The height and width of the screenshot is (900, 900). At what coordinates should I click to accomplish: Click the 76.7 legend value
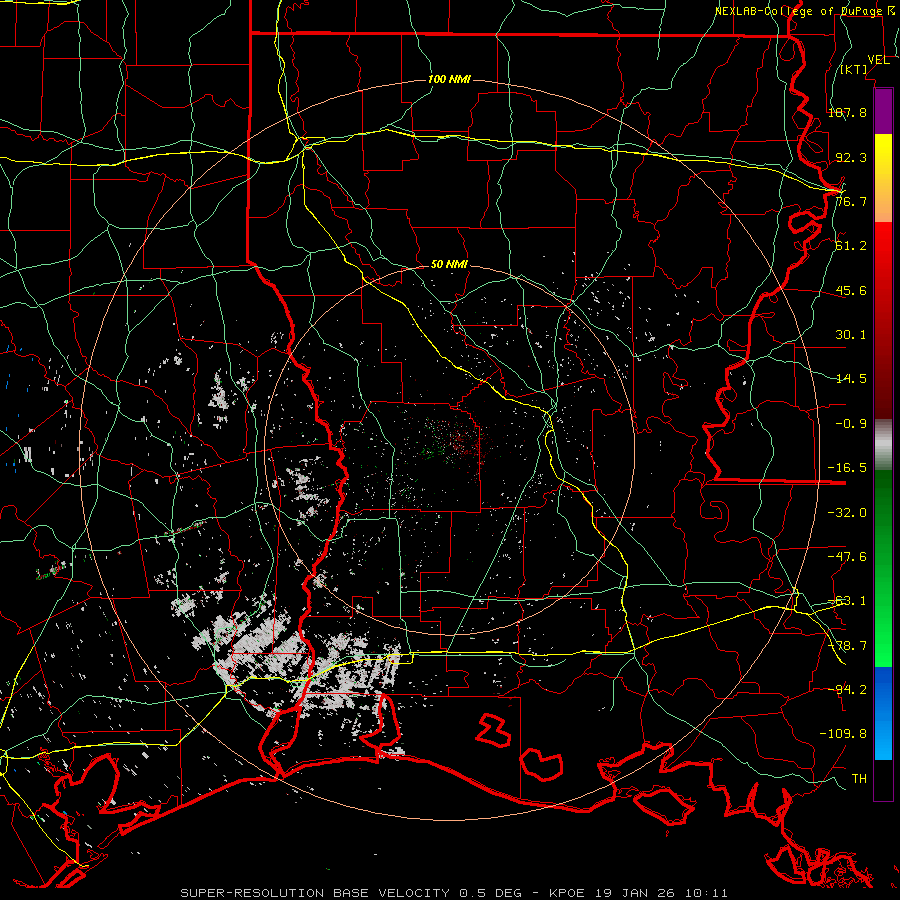(x=851, y=201)
